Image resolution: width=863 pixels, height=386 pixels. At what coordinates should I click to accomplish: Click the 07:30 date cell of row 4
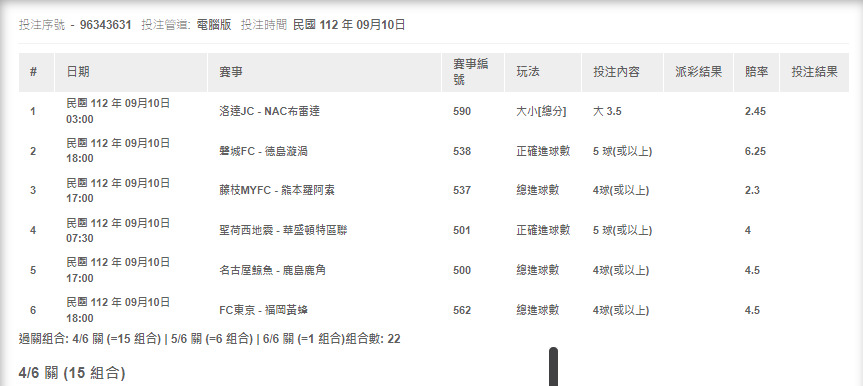click(x=118, y=230)
